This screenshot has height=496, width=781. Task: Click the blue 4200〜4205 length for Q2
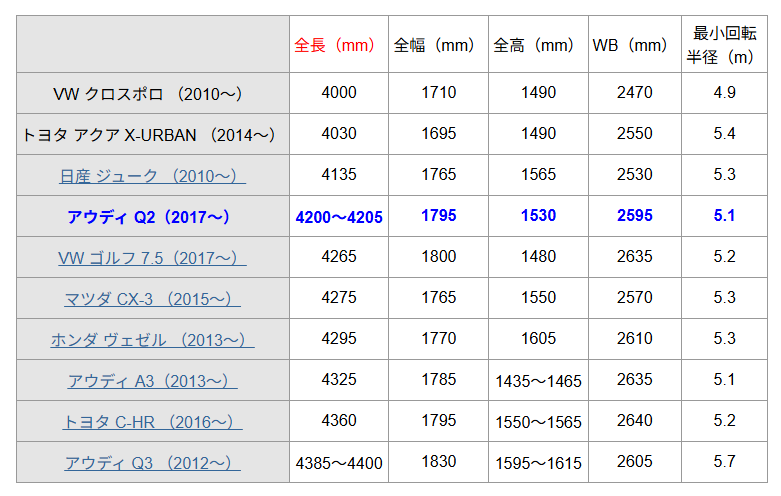[x=339, y=217]
